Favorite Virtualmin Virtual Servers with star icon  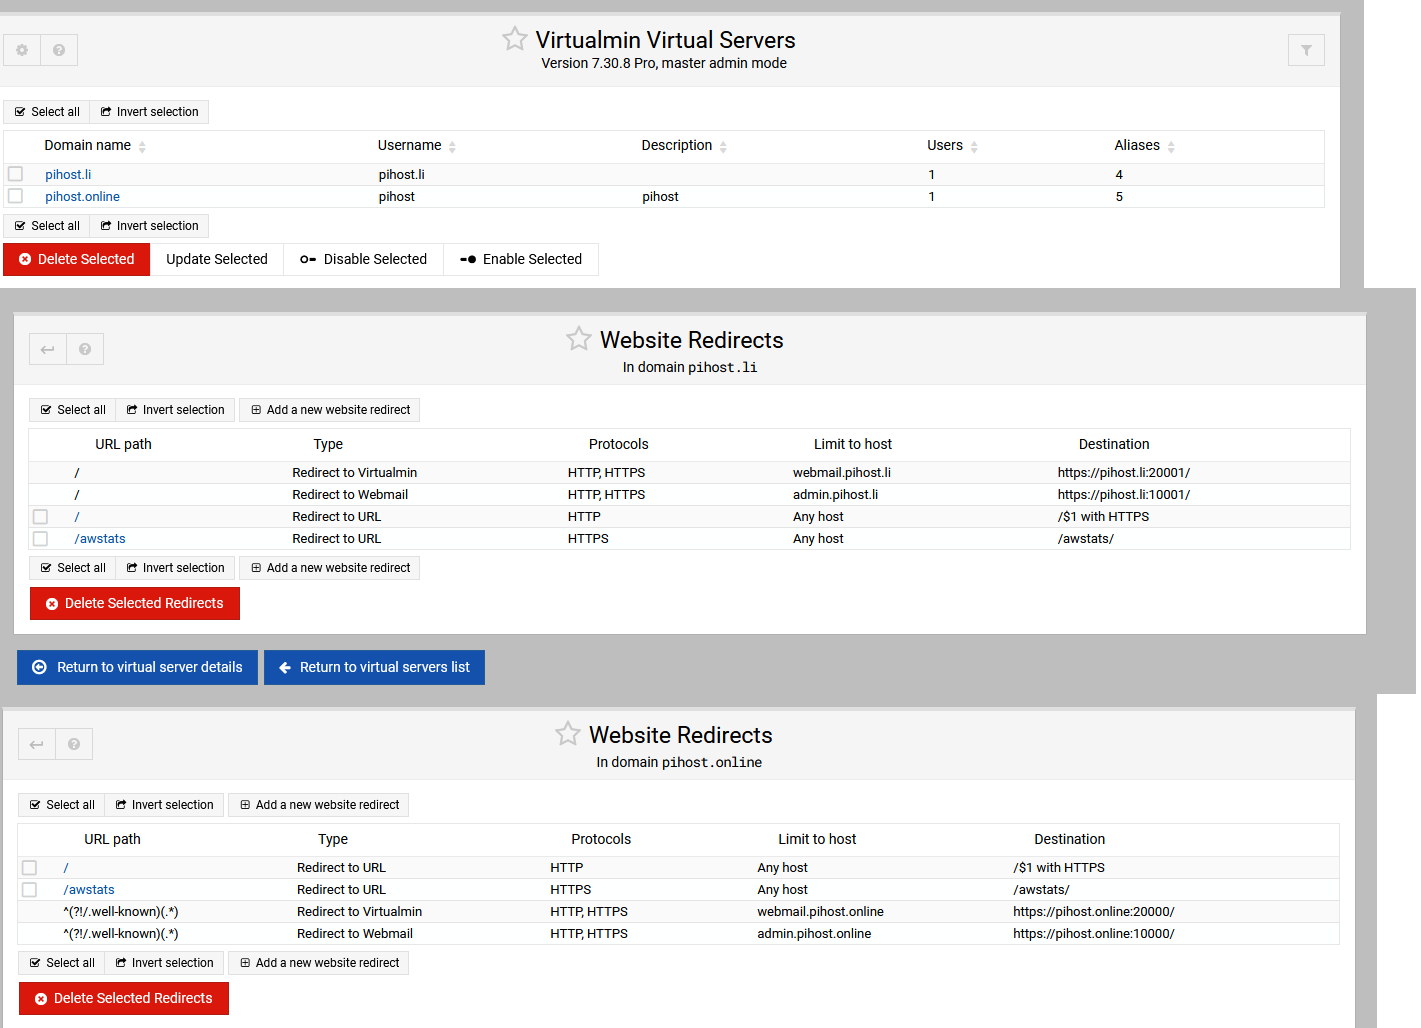(515, 39)
